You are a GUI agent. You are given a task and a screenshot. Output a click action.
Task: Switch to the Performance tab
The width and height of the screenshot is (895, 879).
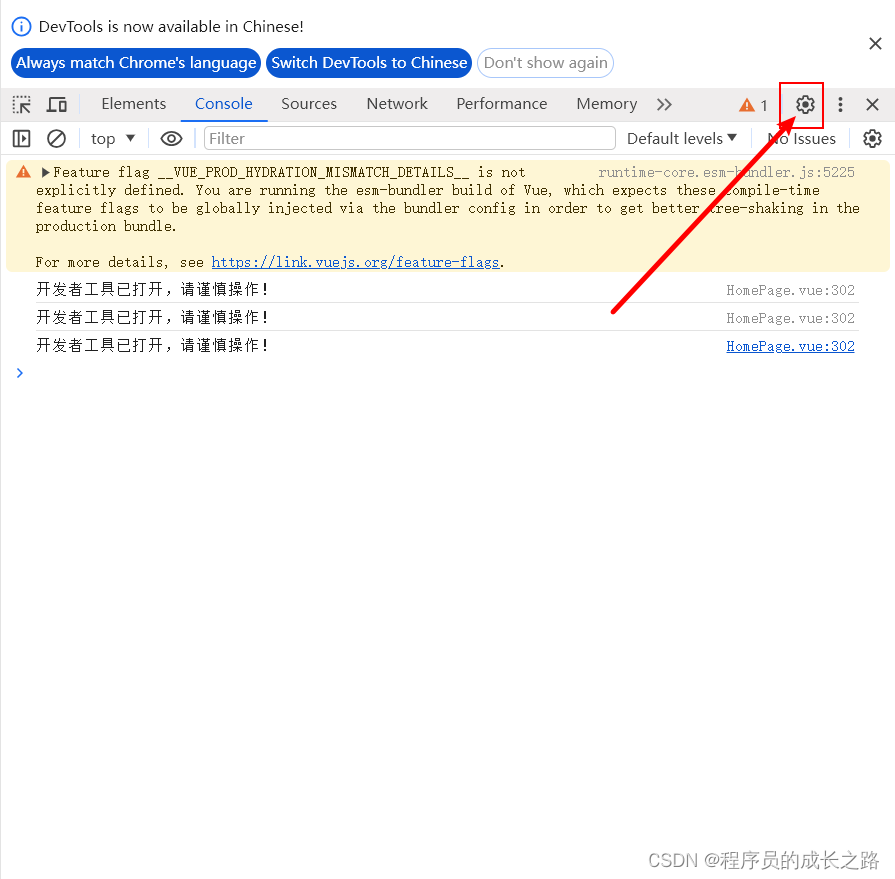(x=502, y=104)
